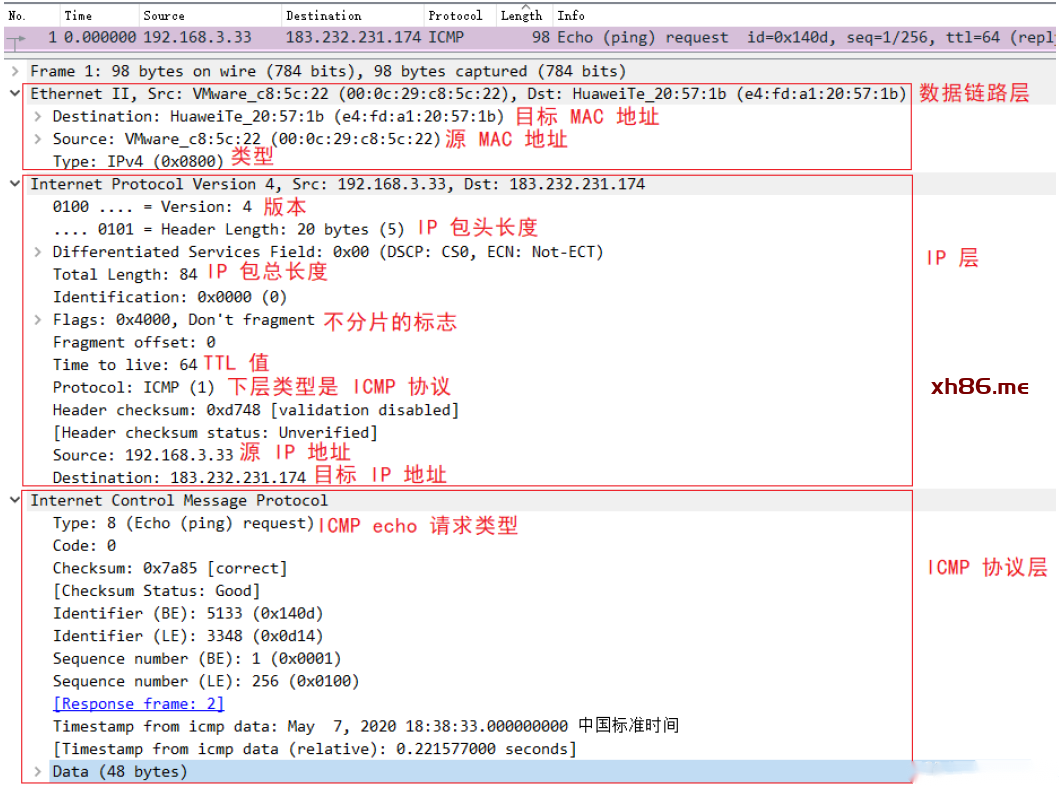Open the Response frame: 2 link

pos(138,704)
